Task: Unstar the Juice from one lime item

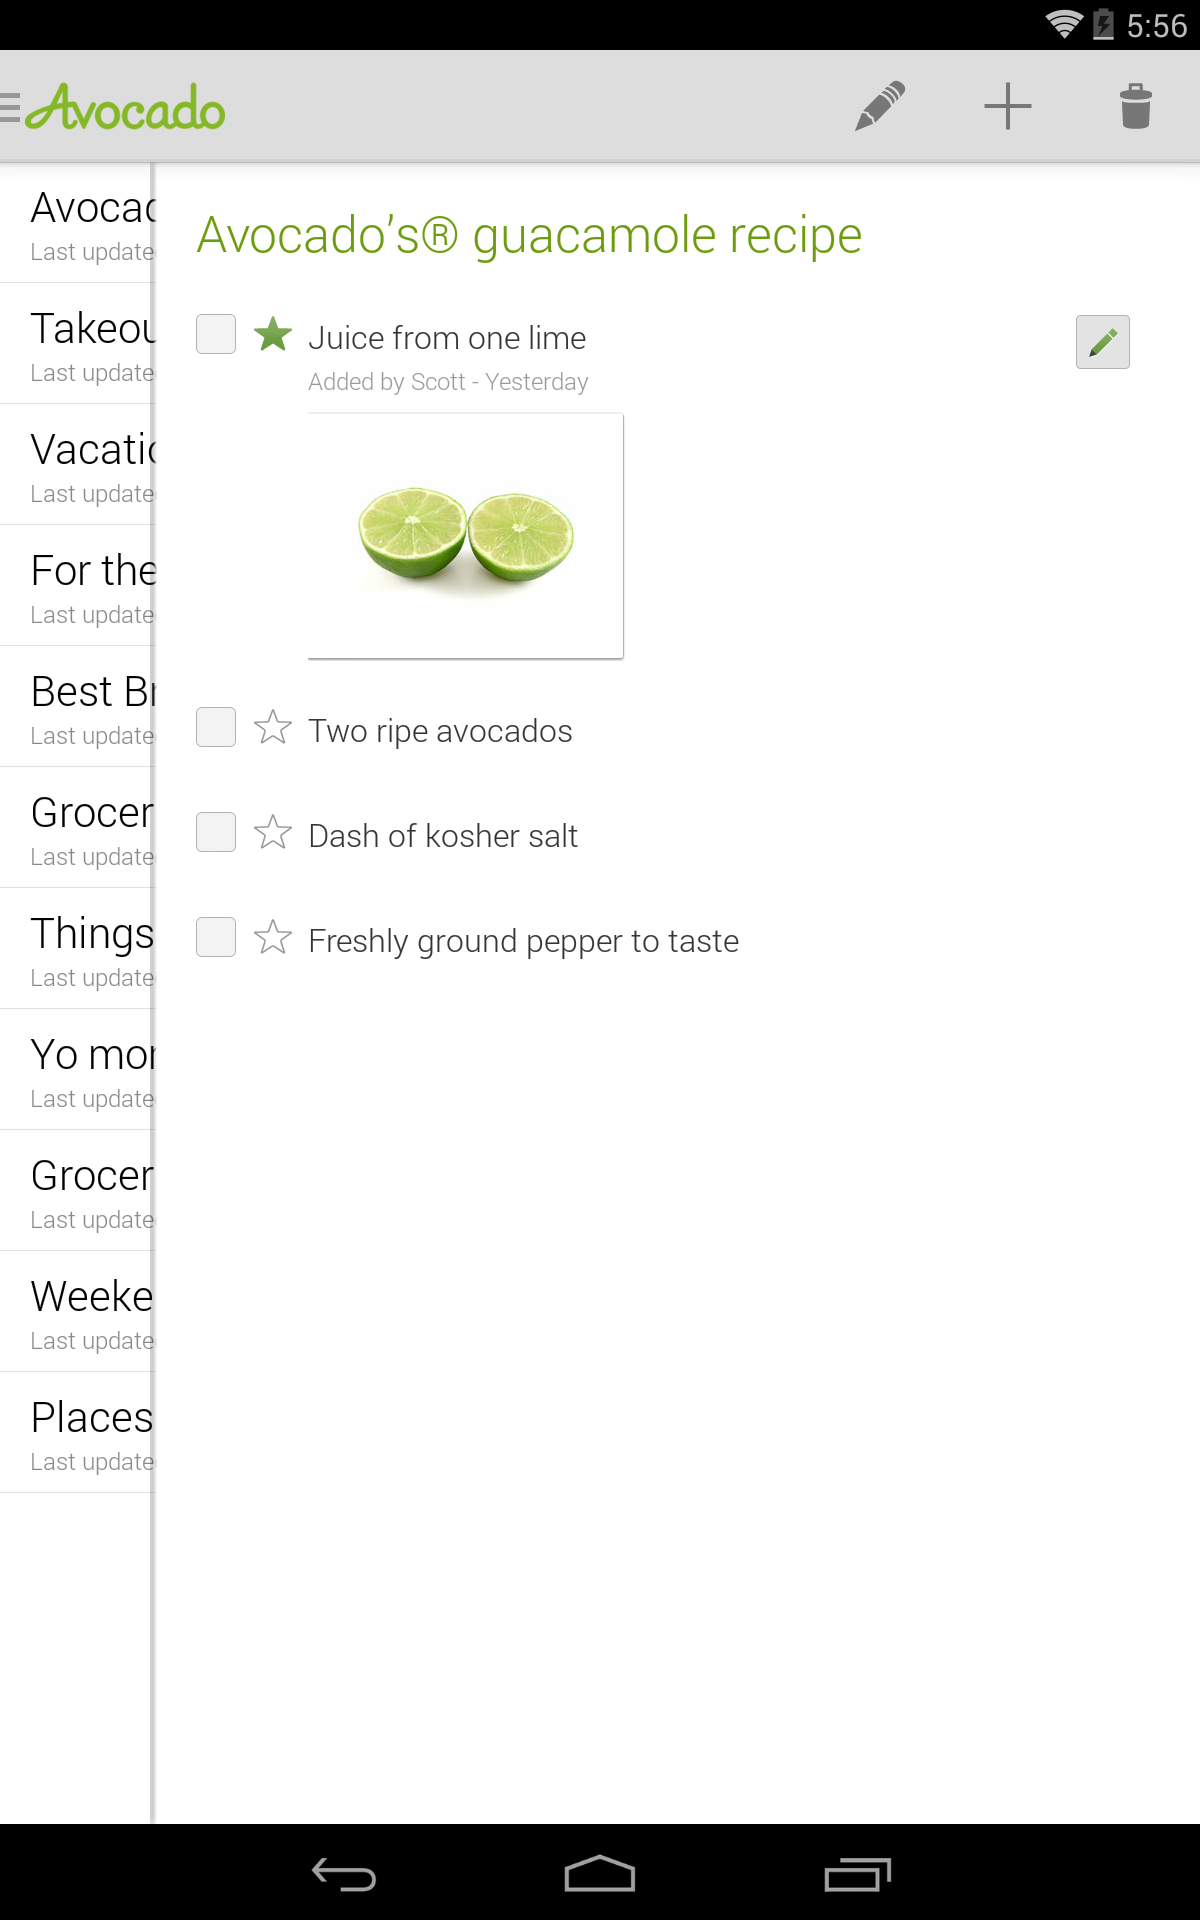Action: 272,334
